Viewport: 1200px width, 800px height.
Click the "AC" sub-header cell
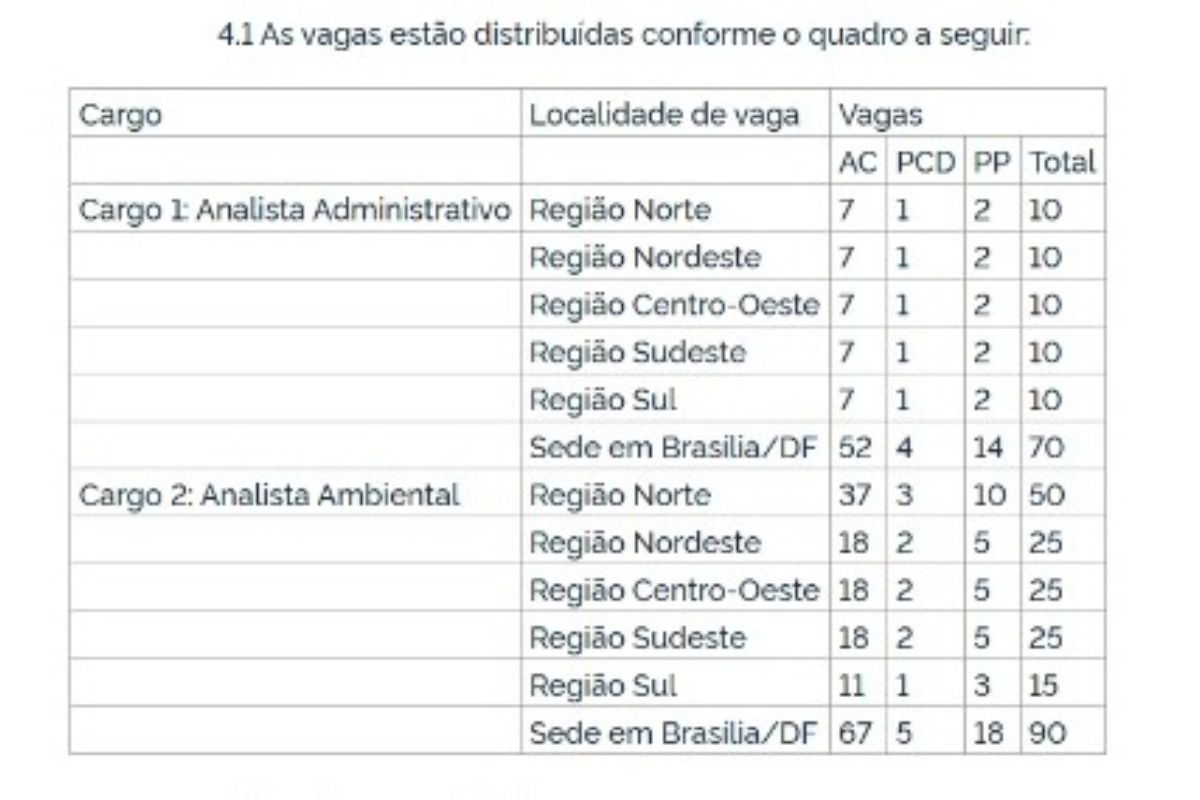click(x=857, y=162)
